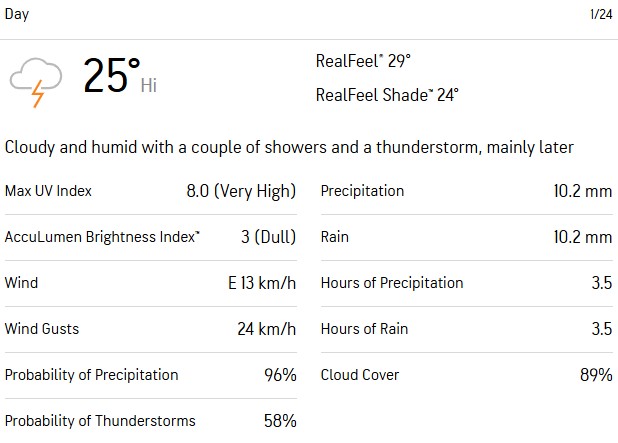This screenshot has height=443, width=618.
Task: Click the E 13 km/h wind value
Action: pos(262,283)
